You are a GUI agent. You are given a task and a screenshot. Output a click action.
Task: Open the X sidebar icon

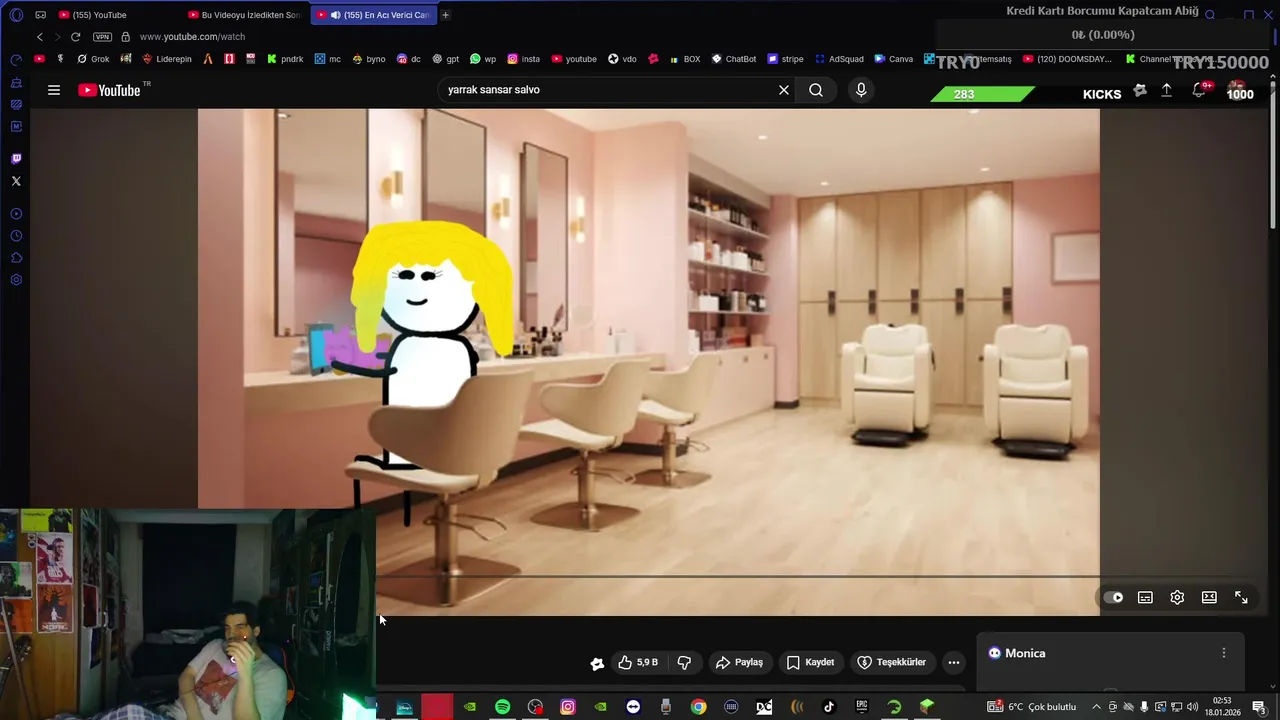(x=16, y=181)
